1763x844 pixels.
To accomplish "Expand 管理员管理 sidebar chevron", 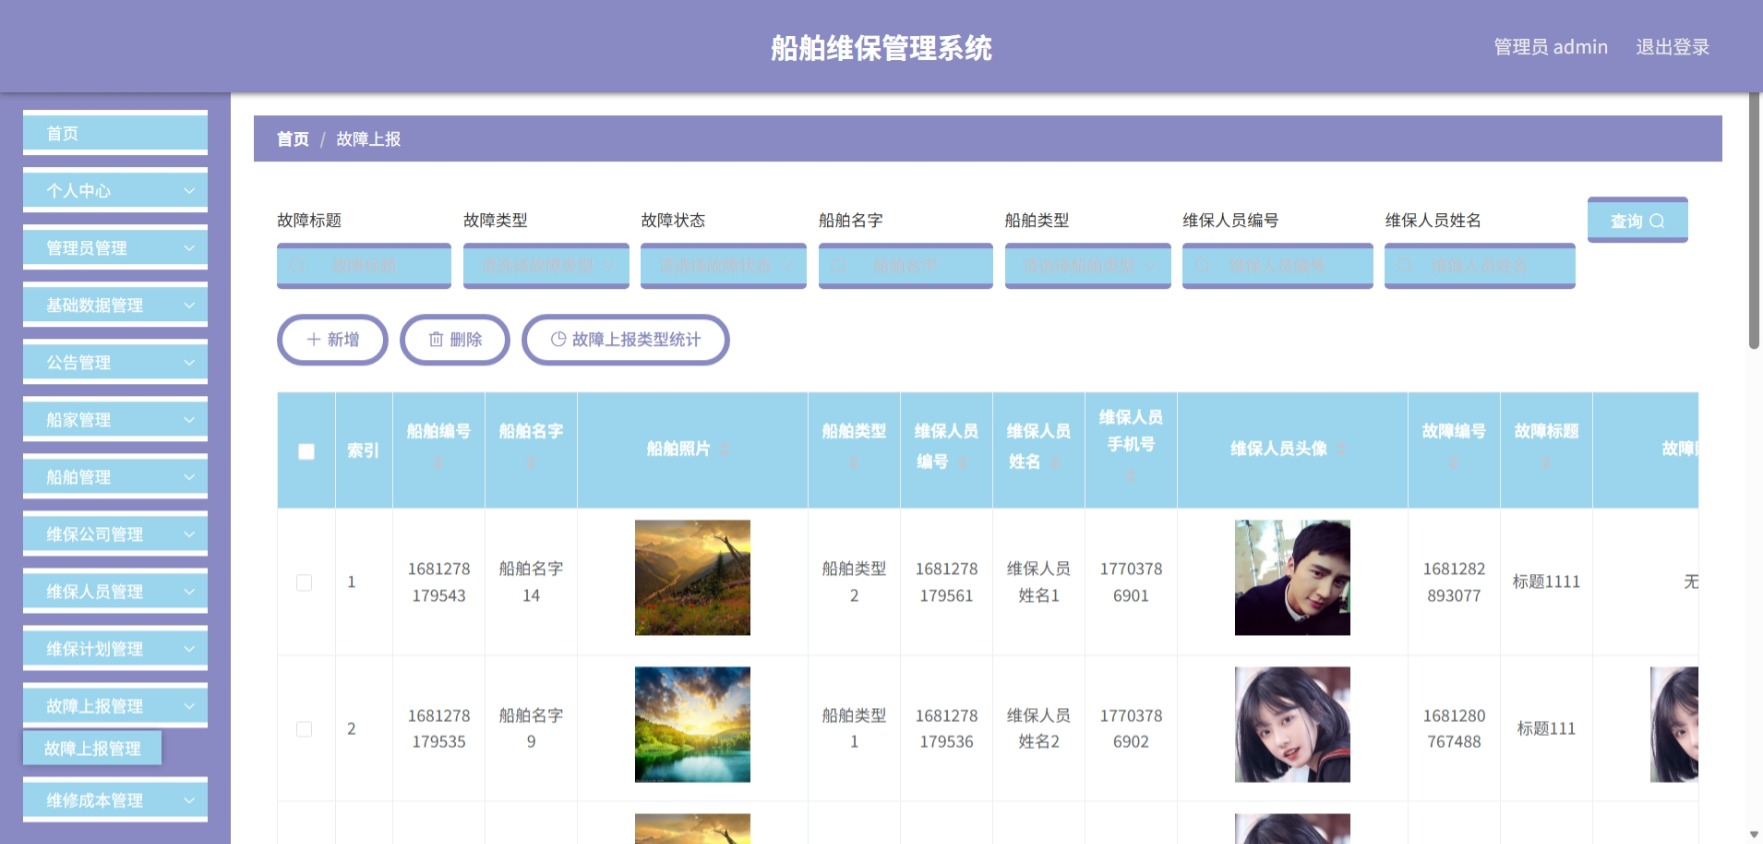I will click(x=189, y=247).
